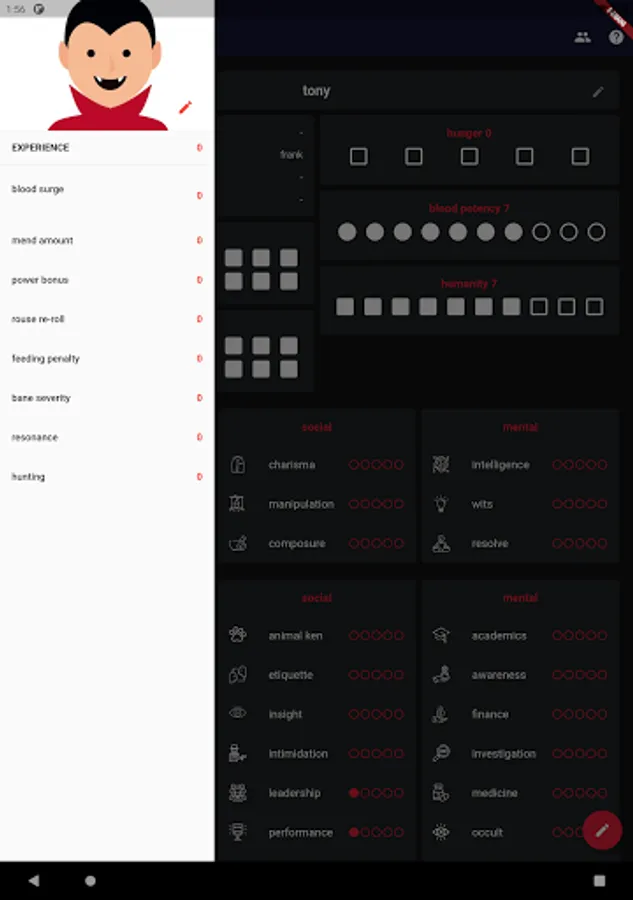Set academics rating to third dot
633x900 pixels.
click(580, 635)
